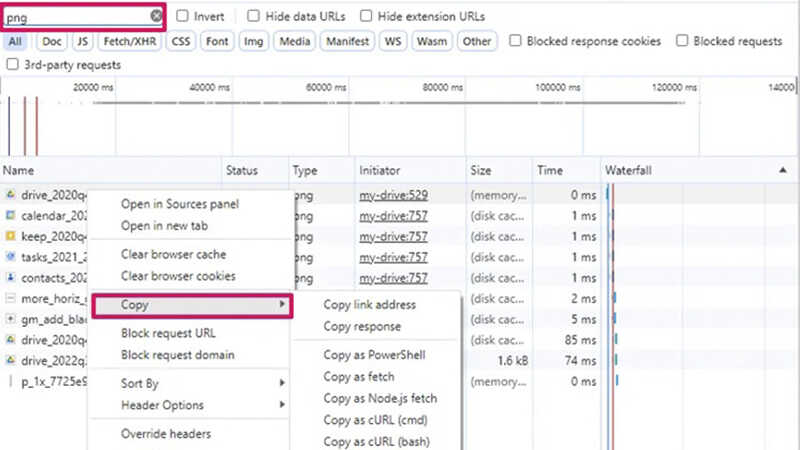Click the drive_2020q4 file icon in first row
The image size is (800, 450).
point(10,194)
